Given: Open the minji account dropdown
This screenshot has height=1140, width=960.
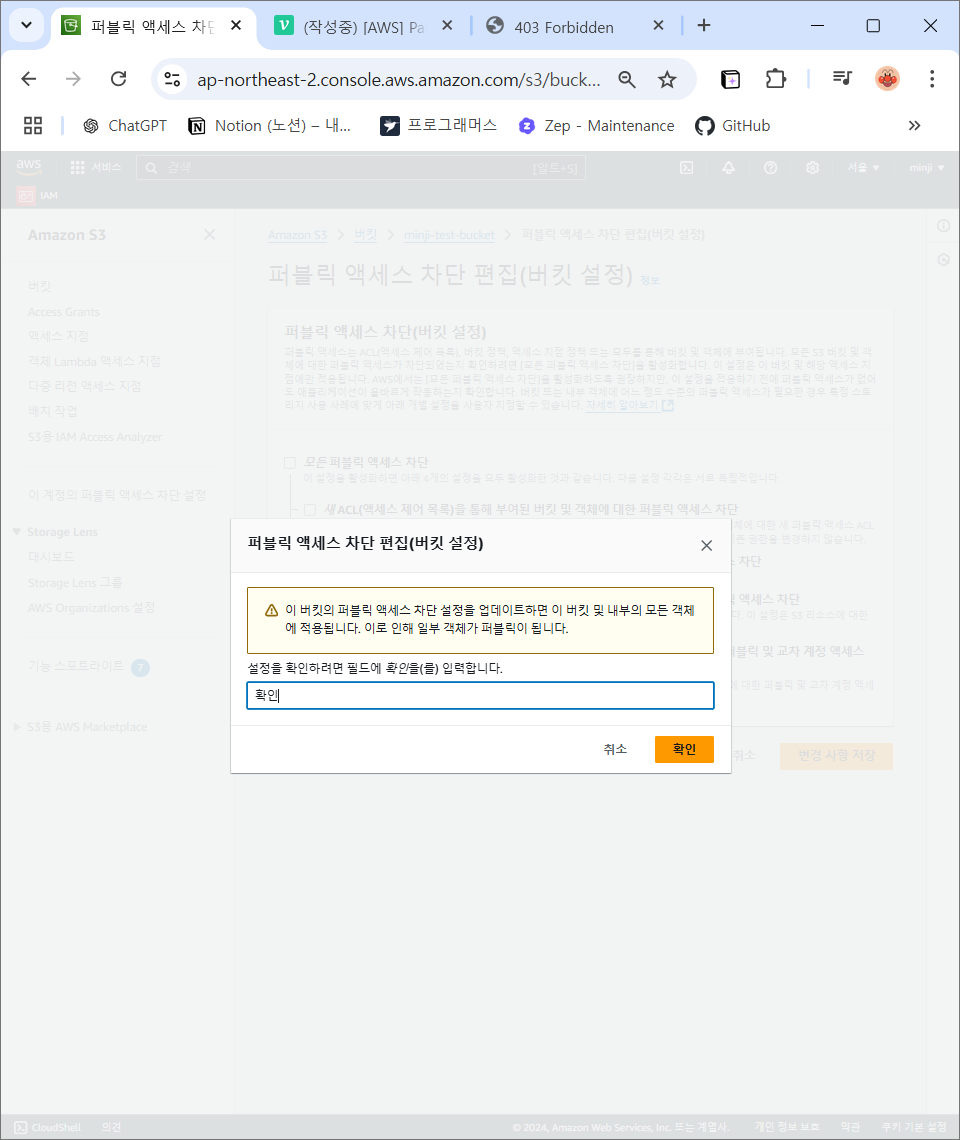Looking at the screenshot, I should pyautogui.click(x=927, y=168).
